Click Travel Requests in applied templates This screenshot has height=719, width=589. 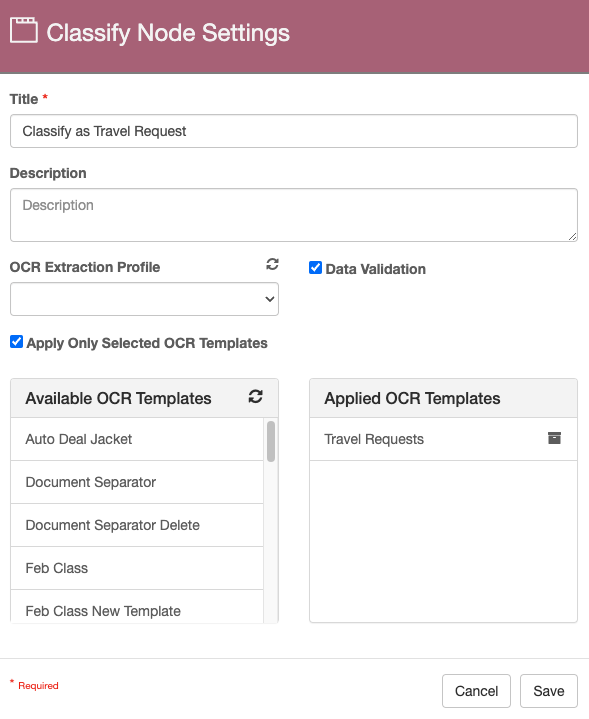click(x=374, y=439)
